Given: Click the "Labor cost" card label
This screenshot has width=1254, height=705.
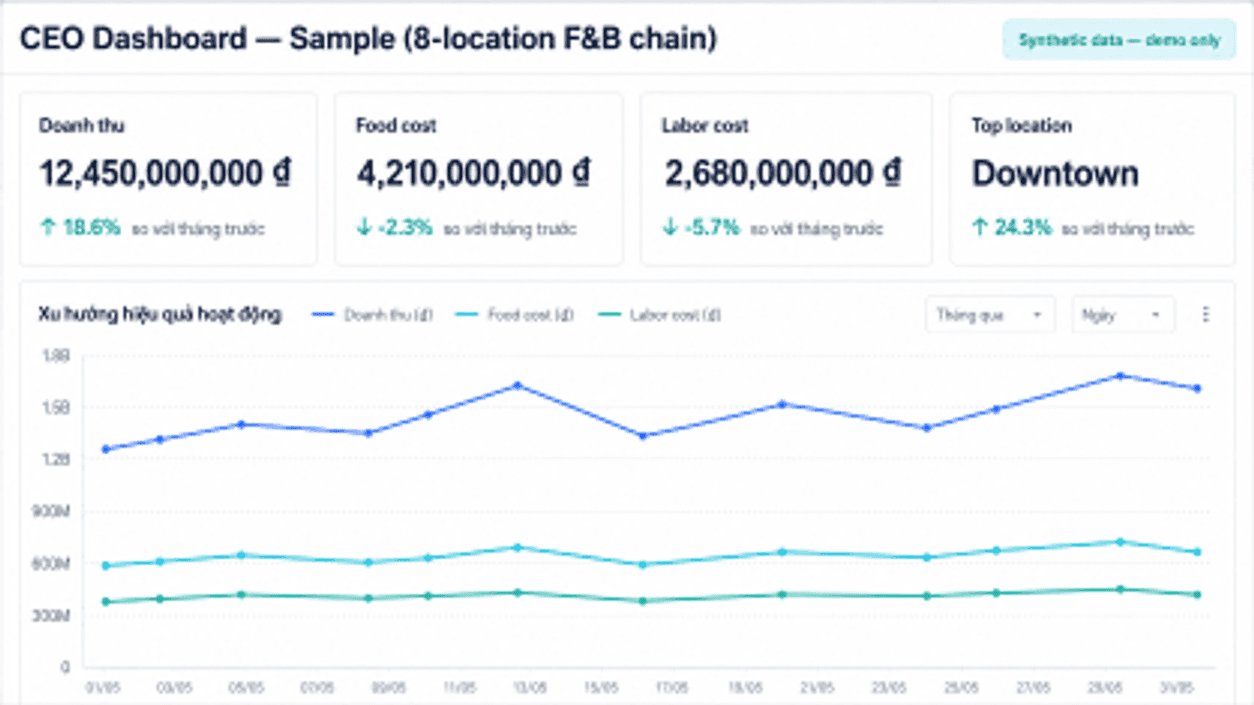Looking at the screenshot, I should [705, 126].
